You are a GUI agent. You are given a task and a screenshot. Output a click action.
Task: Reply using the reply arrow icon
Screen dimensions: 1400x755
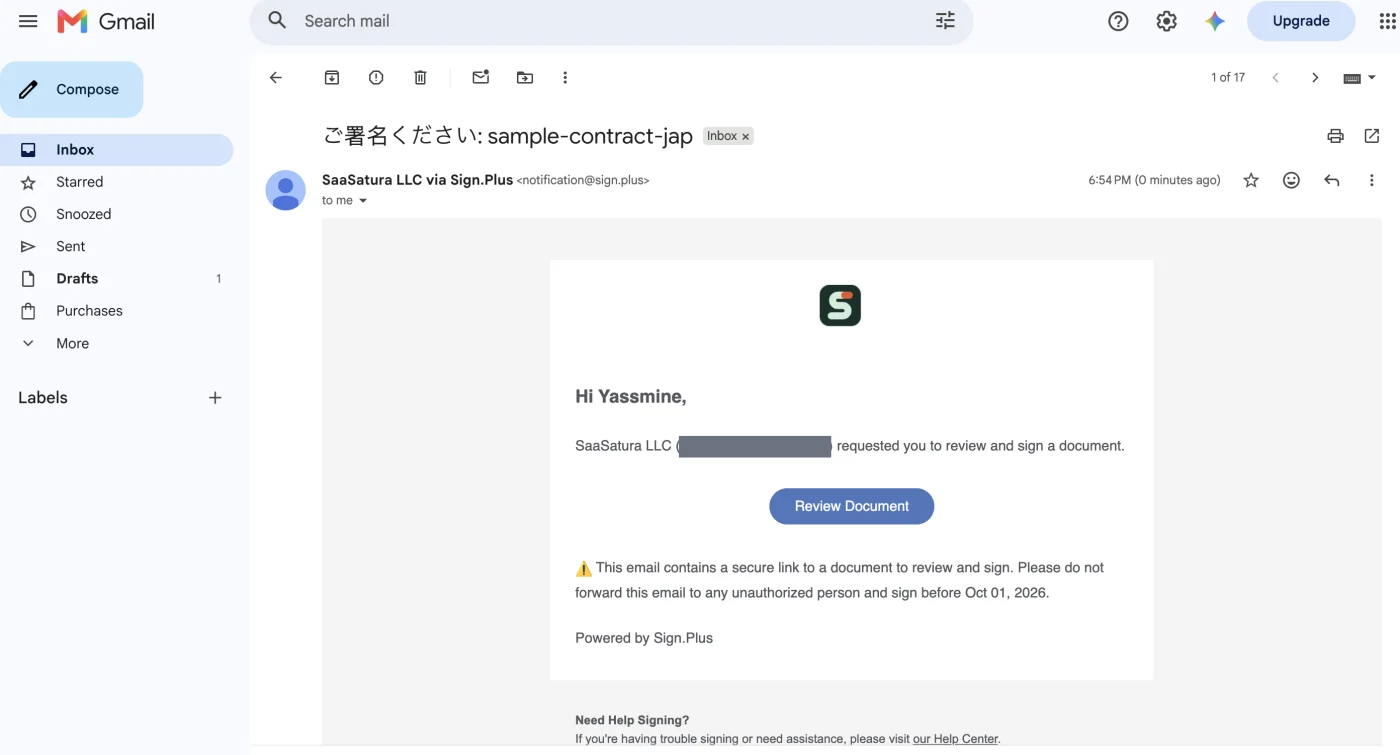coord(1331,180)
